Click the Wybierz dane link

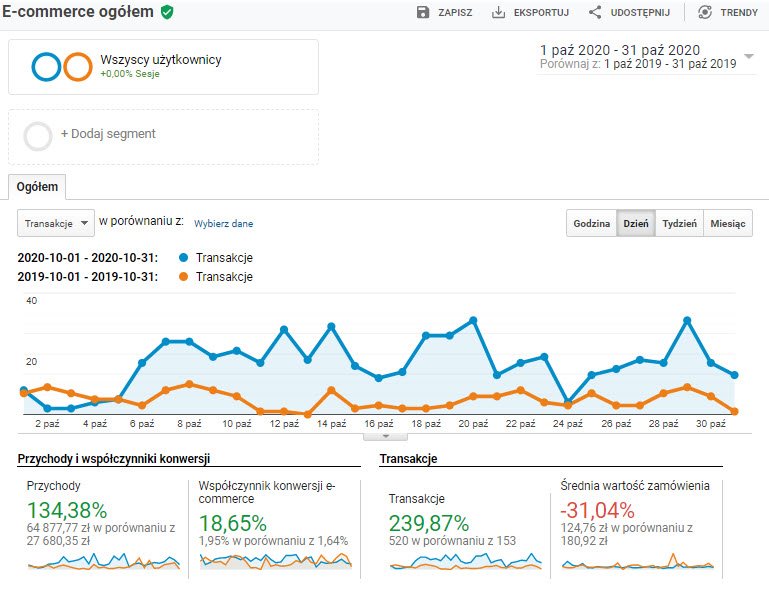(x=223, y=224)
